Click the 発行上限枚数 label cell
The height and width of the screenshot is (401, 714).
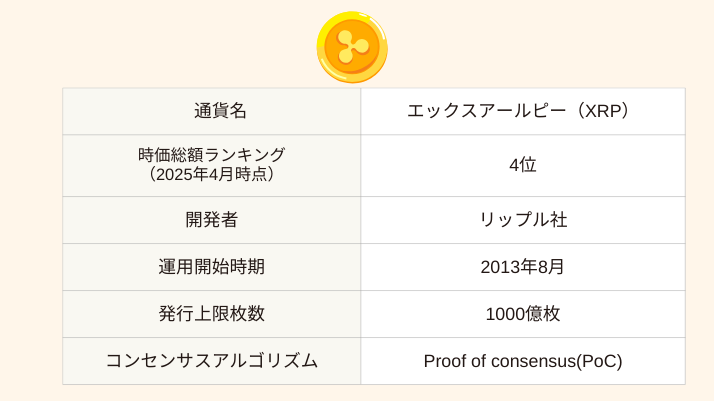coord(212,314)
